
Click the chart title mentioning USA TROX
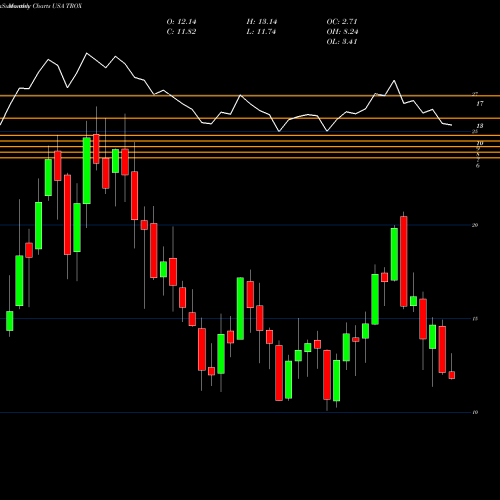coord(41,6)
